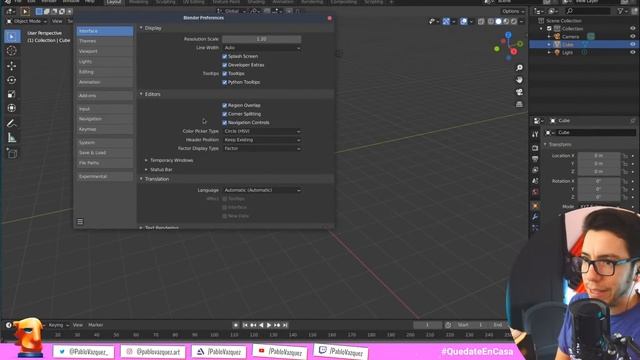Click the current frame number field
640x360 pixels.
pyautogui.click(x=427, y=325)
